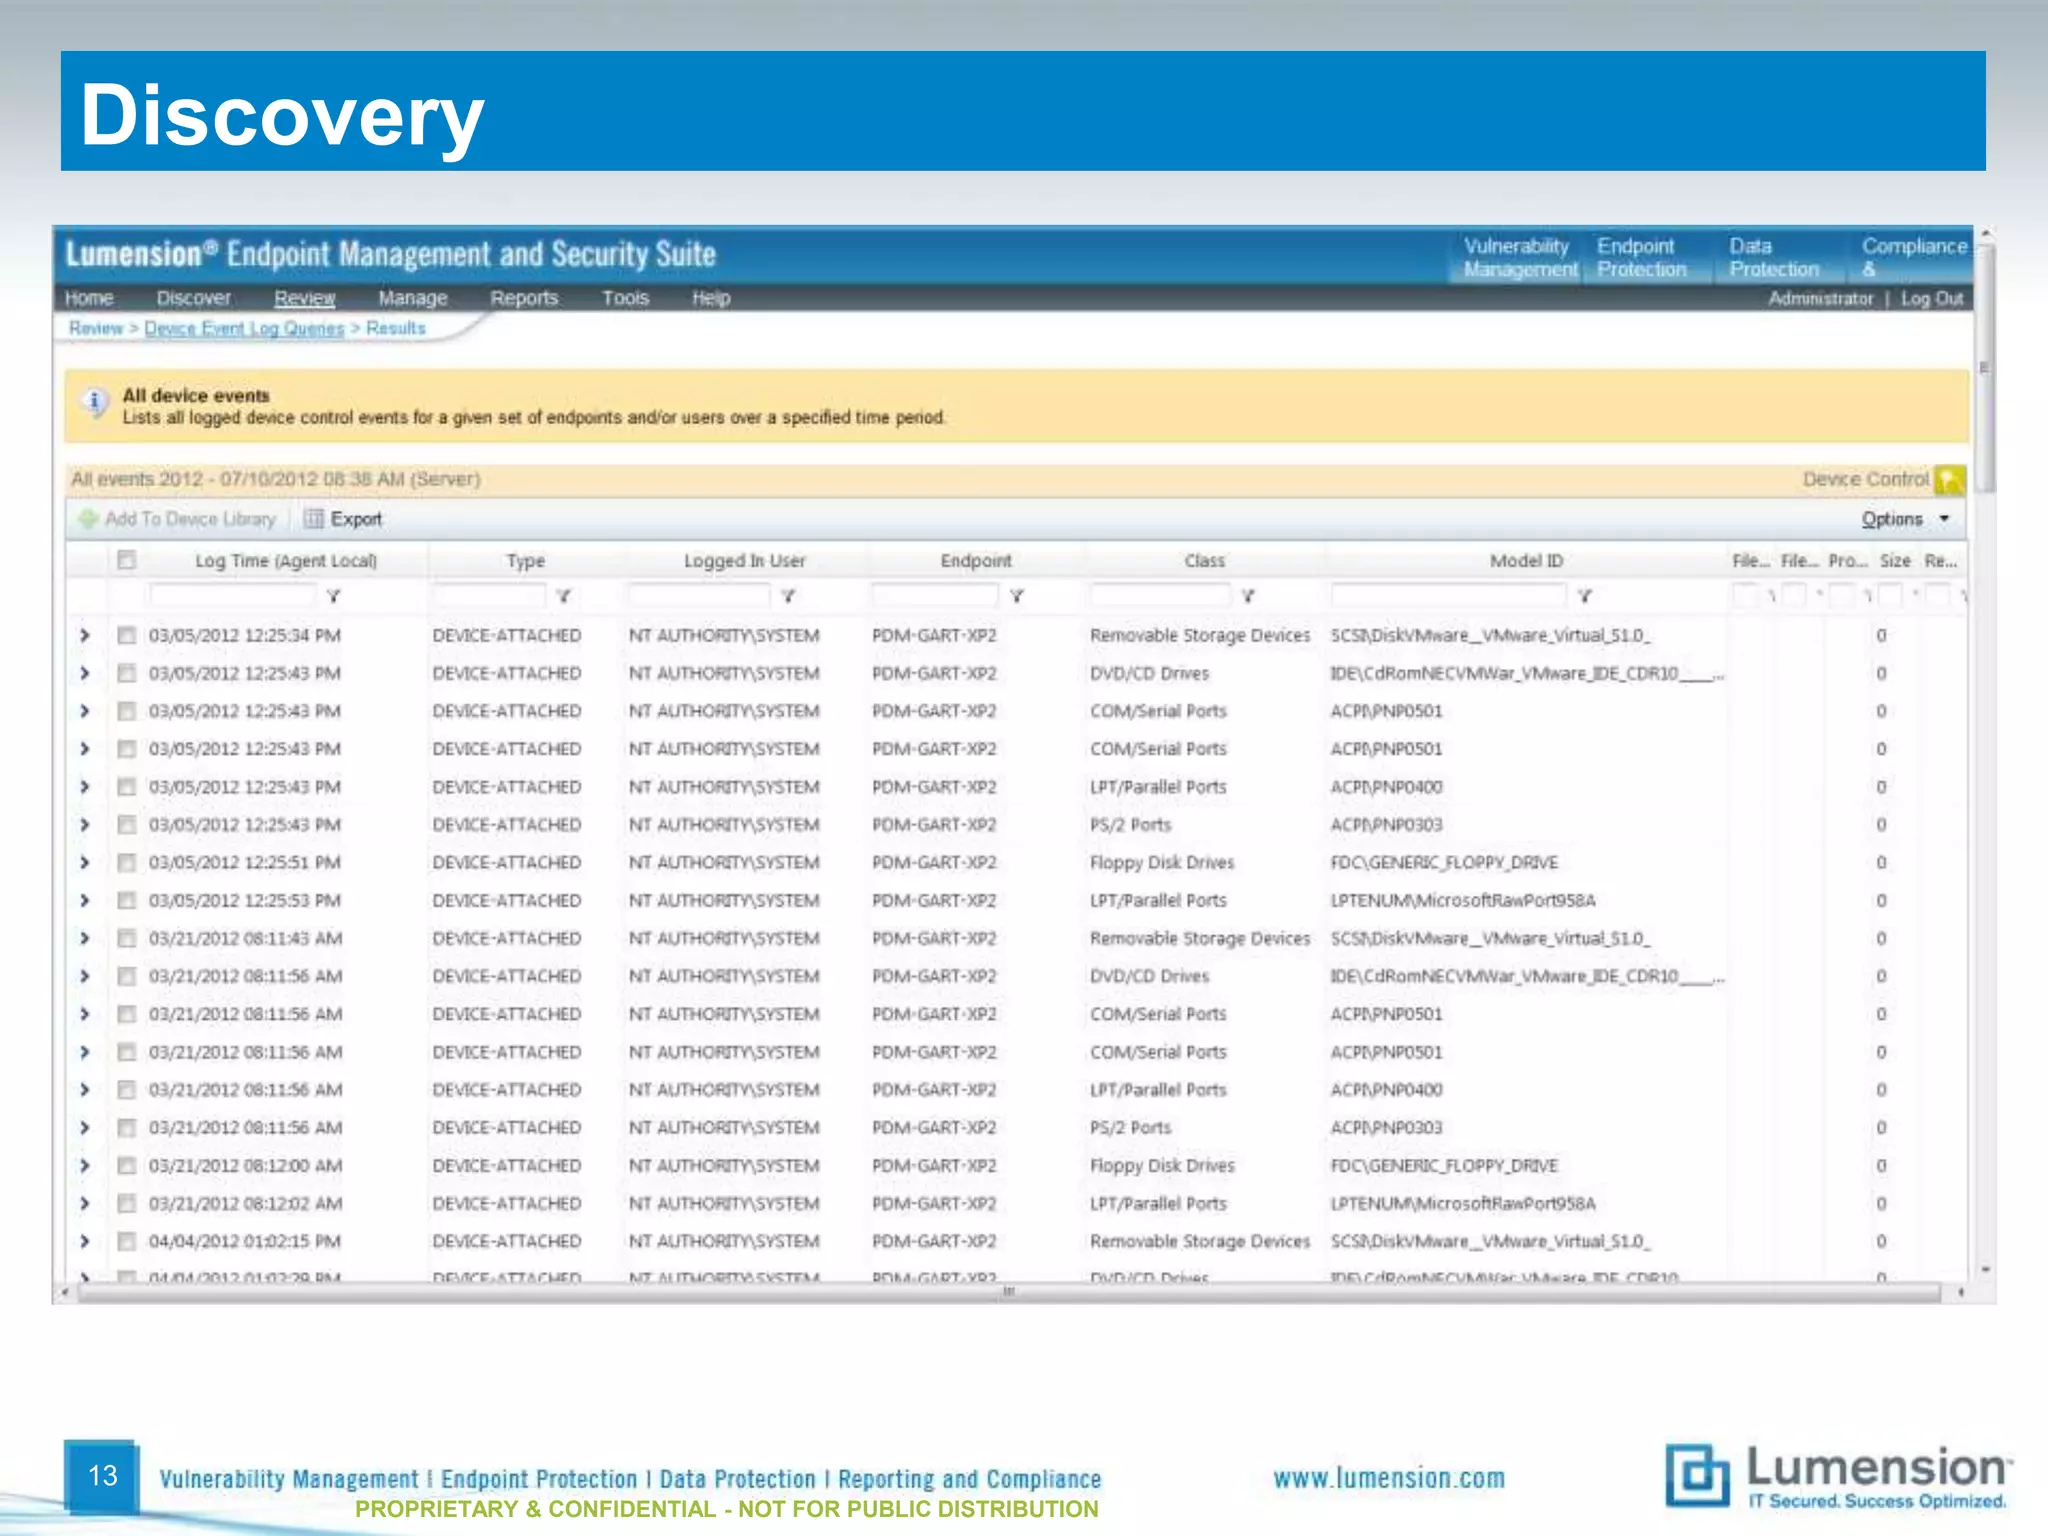
Task: Click the LPTENUM\MicrosoftRawPort958A cell at 12:25:53 PM
Action: coord(1462,900)
